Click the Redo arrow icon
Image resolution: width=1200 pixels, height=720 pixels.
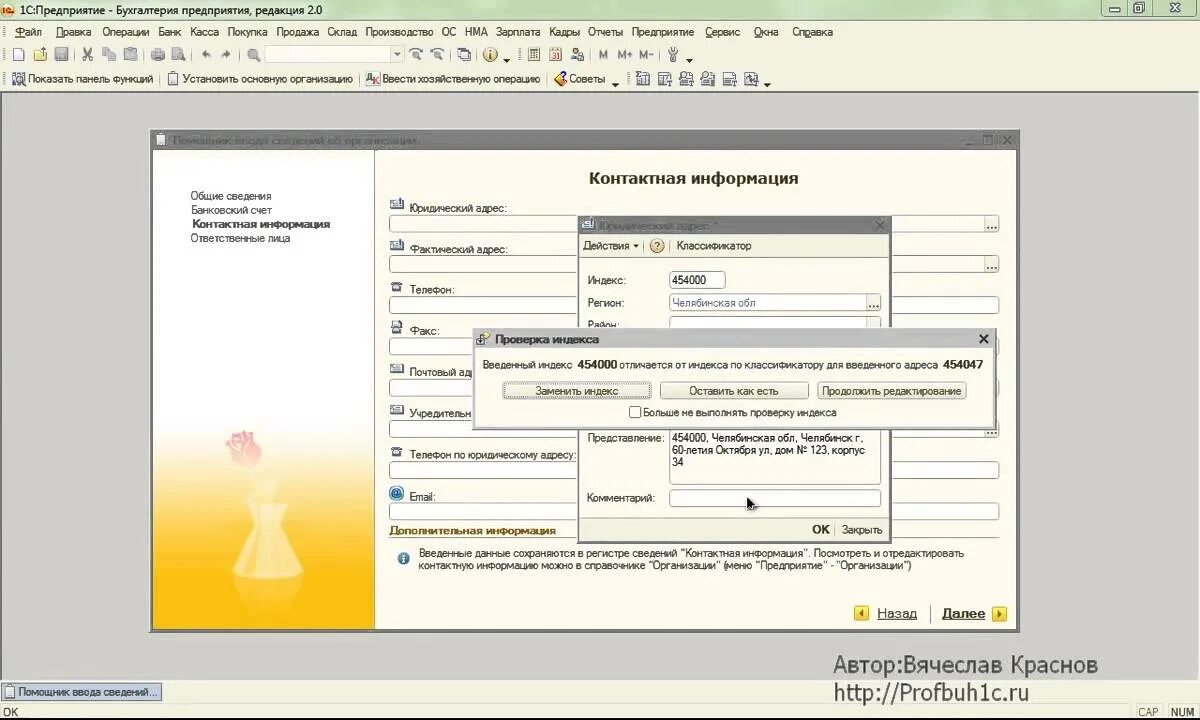226,55
